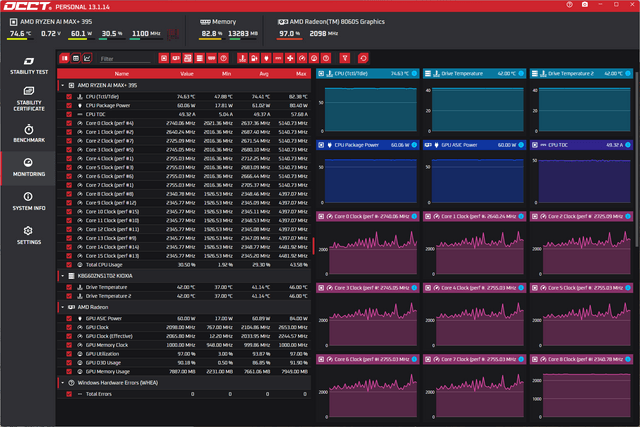The width and height of the screenshot is (640, 427).
Task: Click the Filter search field
Action: 125,59
